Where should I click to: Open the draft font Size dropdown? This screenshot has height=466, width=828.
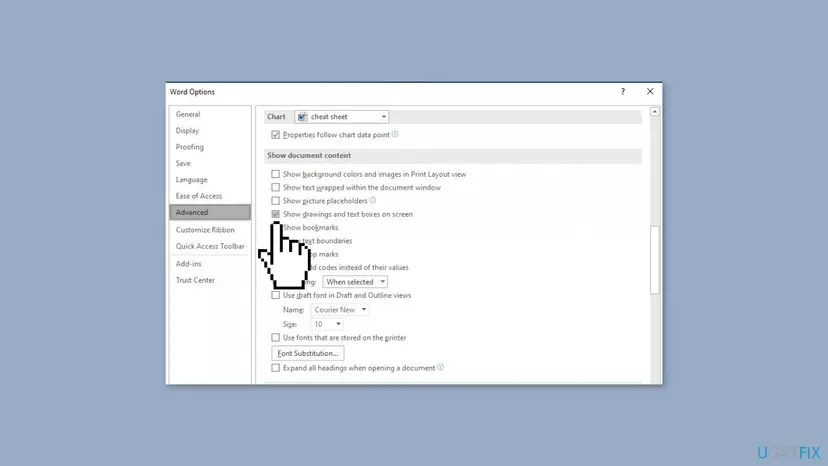click(327, 324)
